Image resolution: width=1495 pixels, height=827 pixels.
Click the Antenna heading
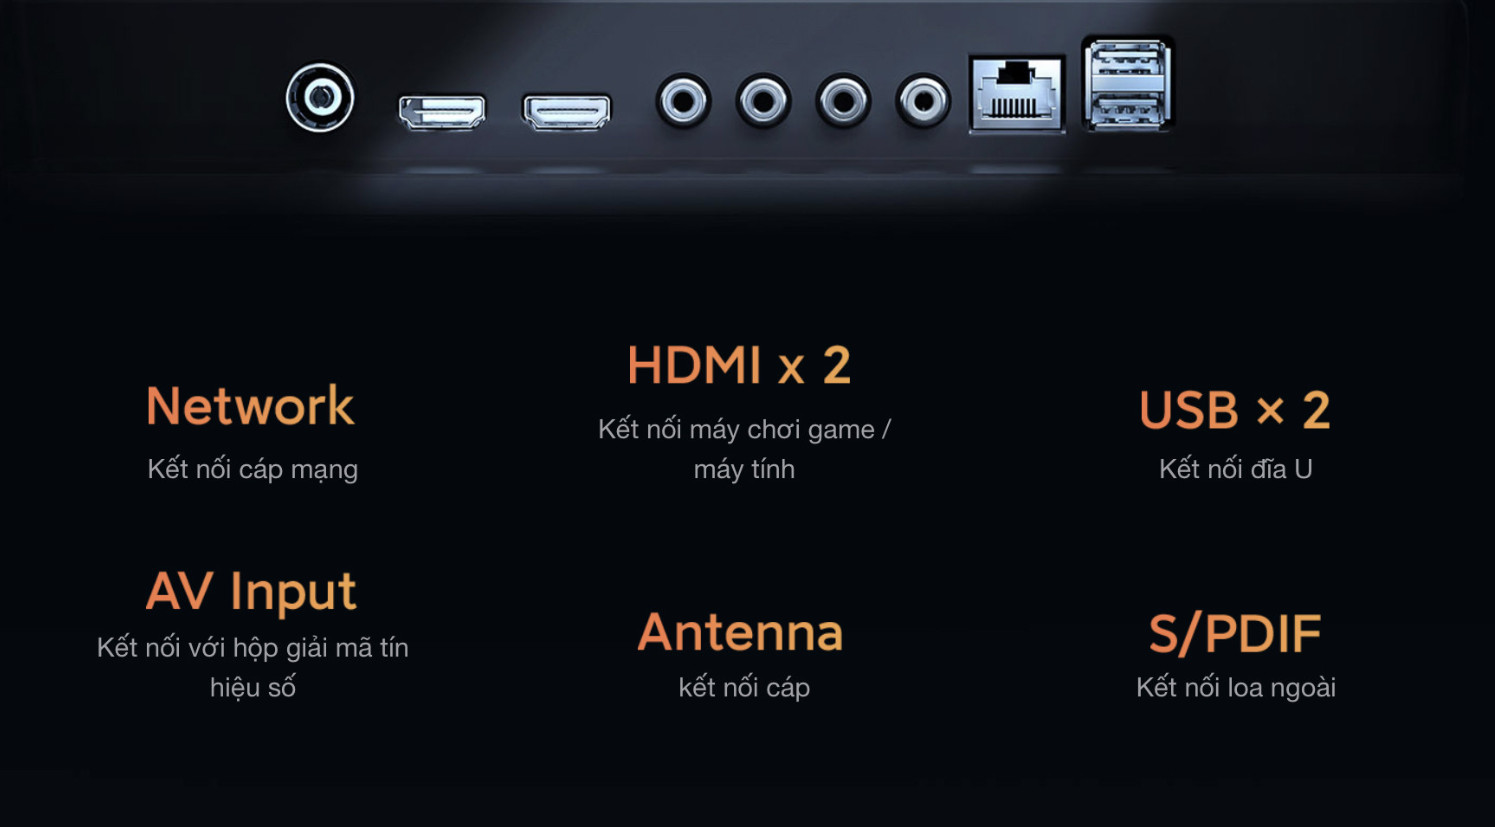tap(740, 632)
